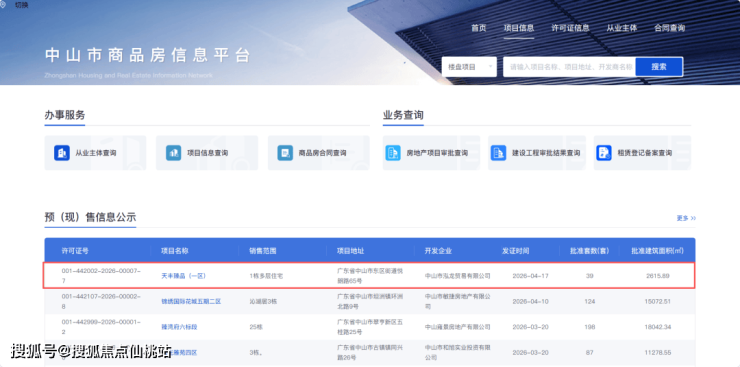Click the approved area value 18042.34

tap(658, 326)
